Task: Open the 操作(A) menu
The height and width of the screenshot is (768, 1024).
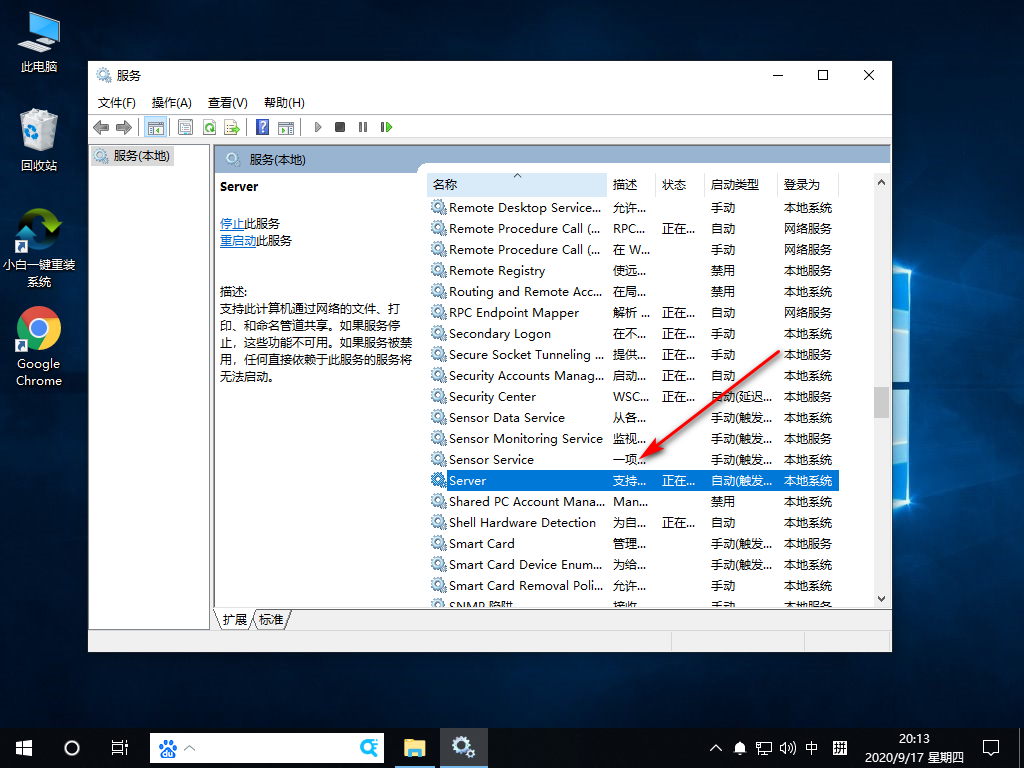Action: pyautogui.click(x=171, y=102)
